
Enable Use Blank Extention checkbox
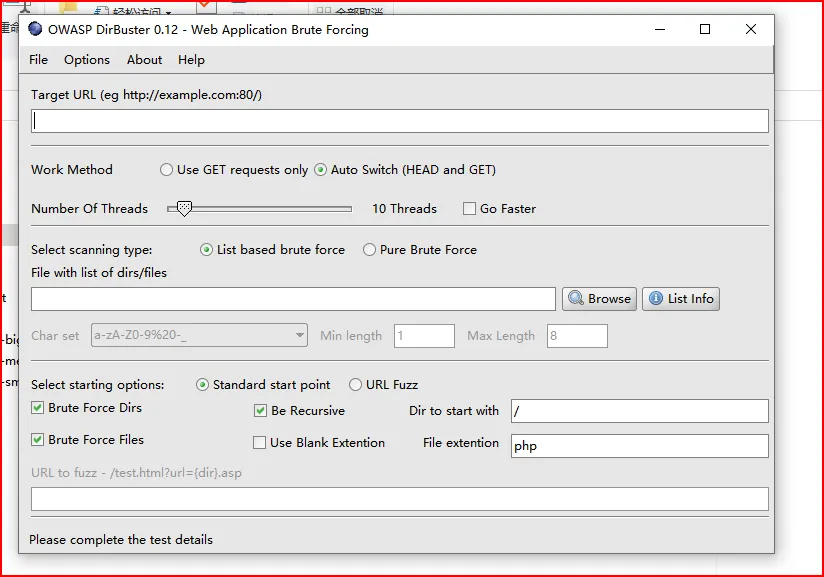click(259, 442)
